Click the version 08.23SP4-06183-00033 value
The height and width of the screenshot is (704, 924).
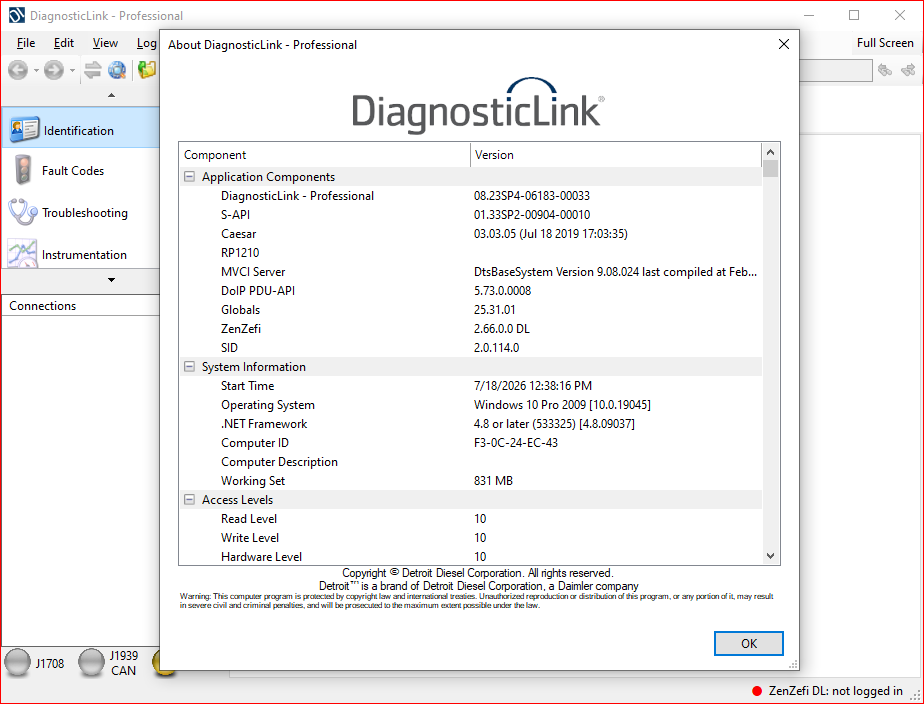click(x=532, y=196)
